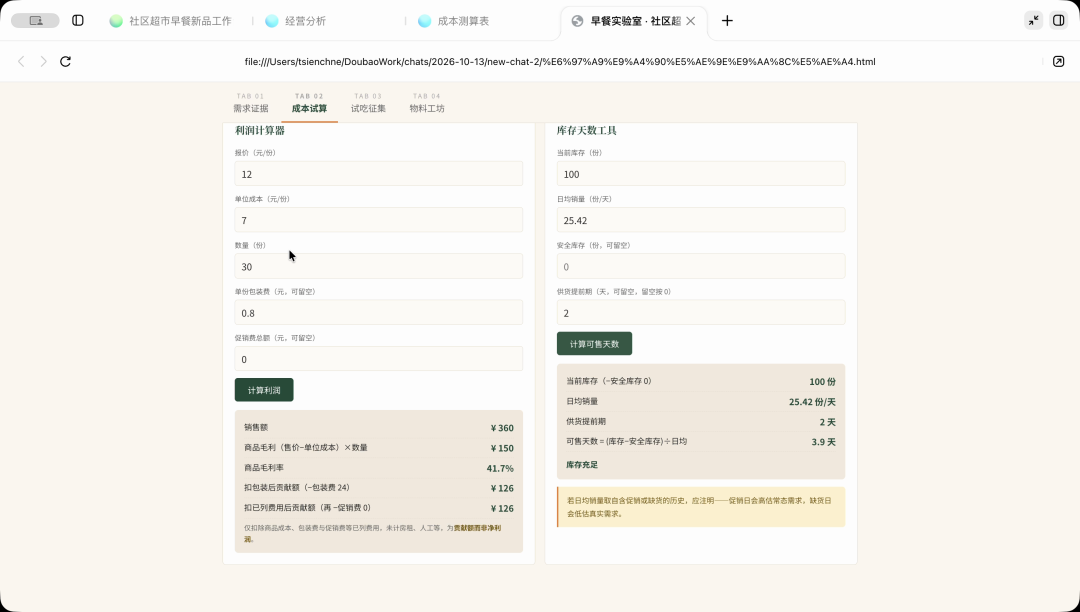Switch to 成本测算表 browser tab
The height and width of the screenshot is (612, 1080).
pyautogui.click(x=454, y=21)
